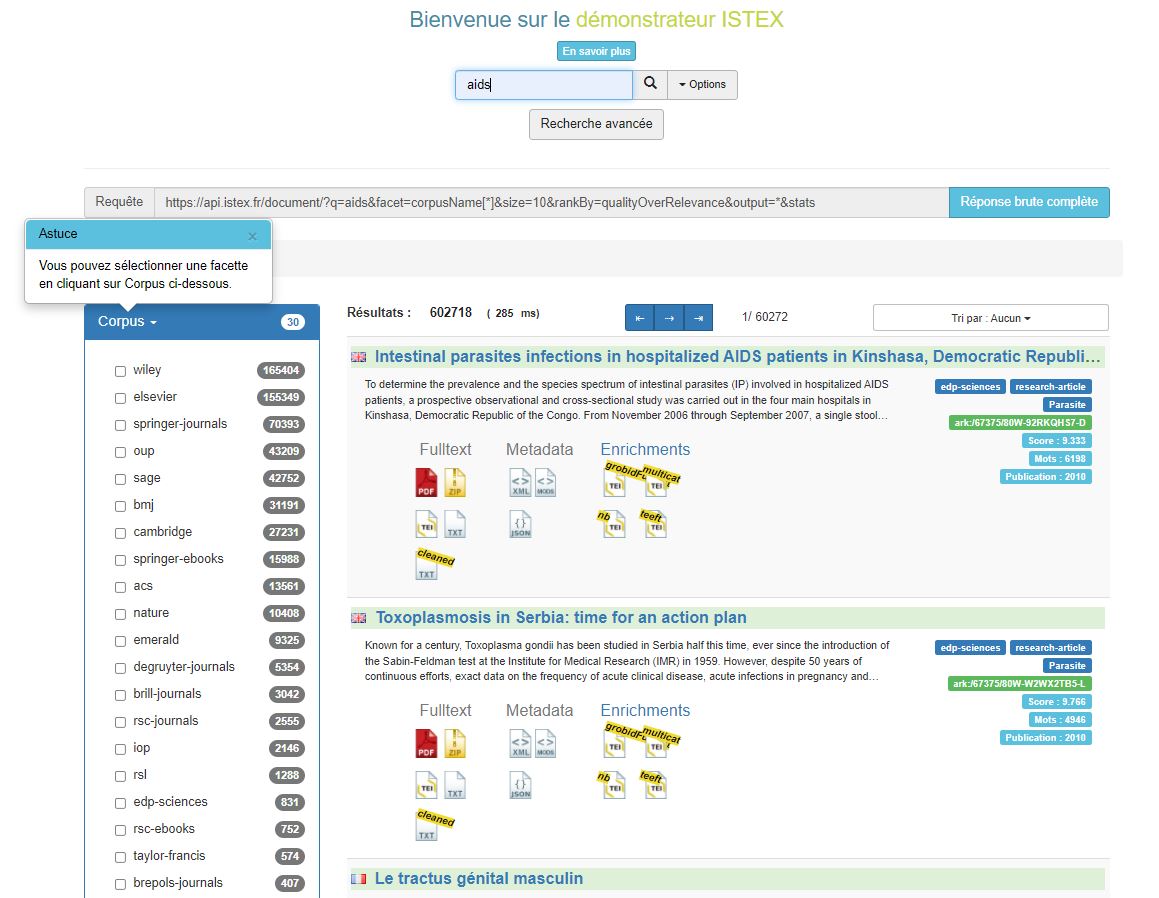Screen dimensions: 1159x898
Task: Select the springer-ebooks checkbox
Action: coord(120,559)
